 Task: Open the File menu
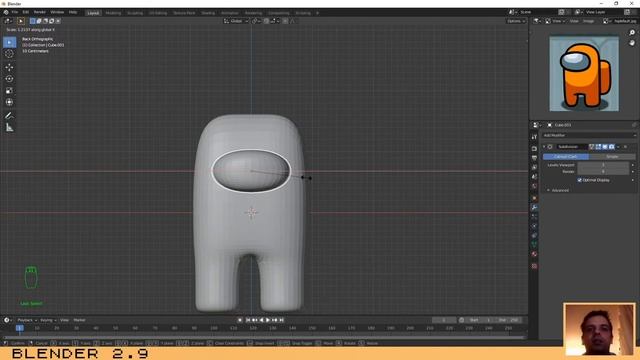(15, 12)
